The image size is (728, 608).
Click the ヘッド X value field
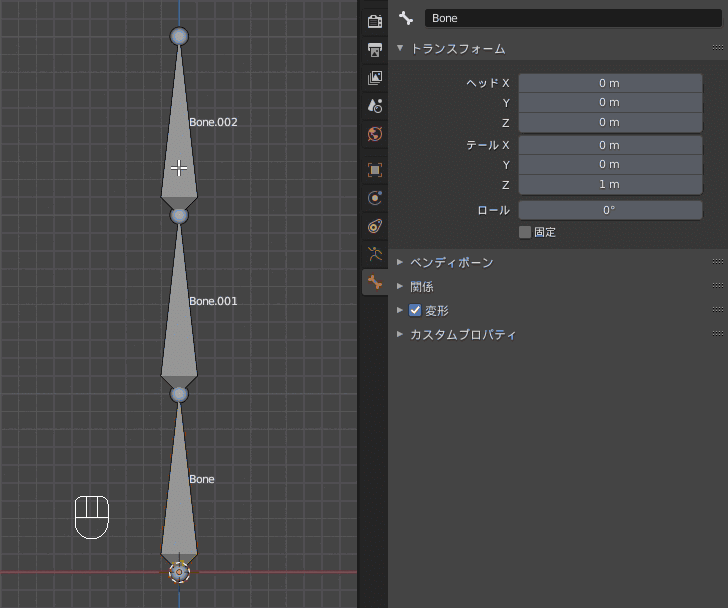pos(610,83)
